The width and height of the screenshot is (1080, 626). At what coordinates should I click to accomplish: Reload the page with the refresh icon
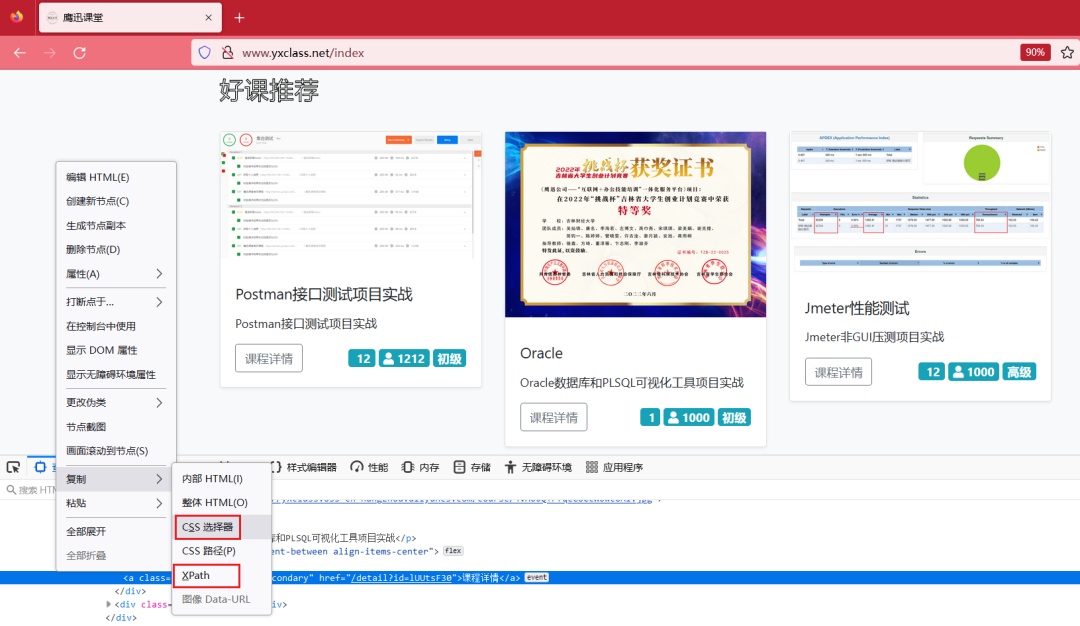80,53
